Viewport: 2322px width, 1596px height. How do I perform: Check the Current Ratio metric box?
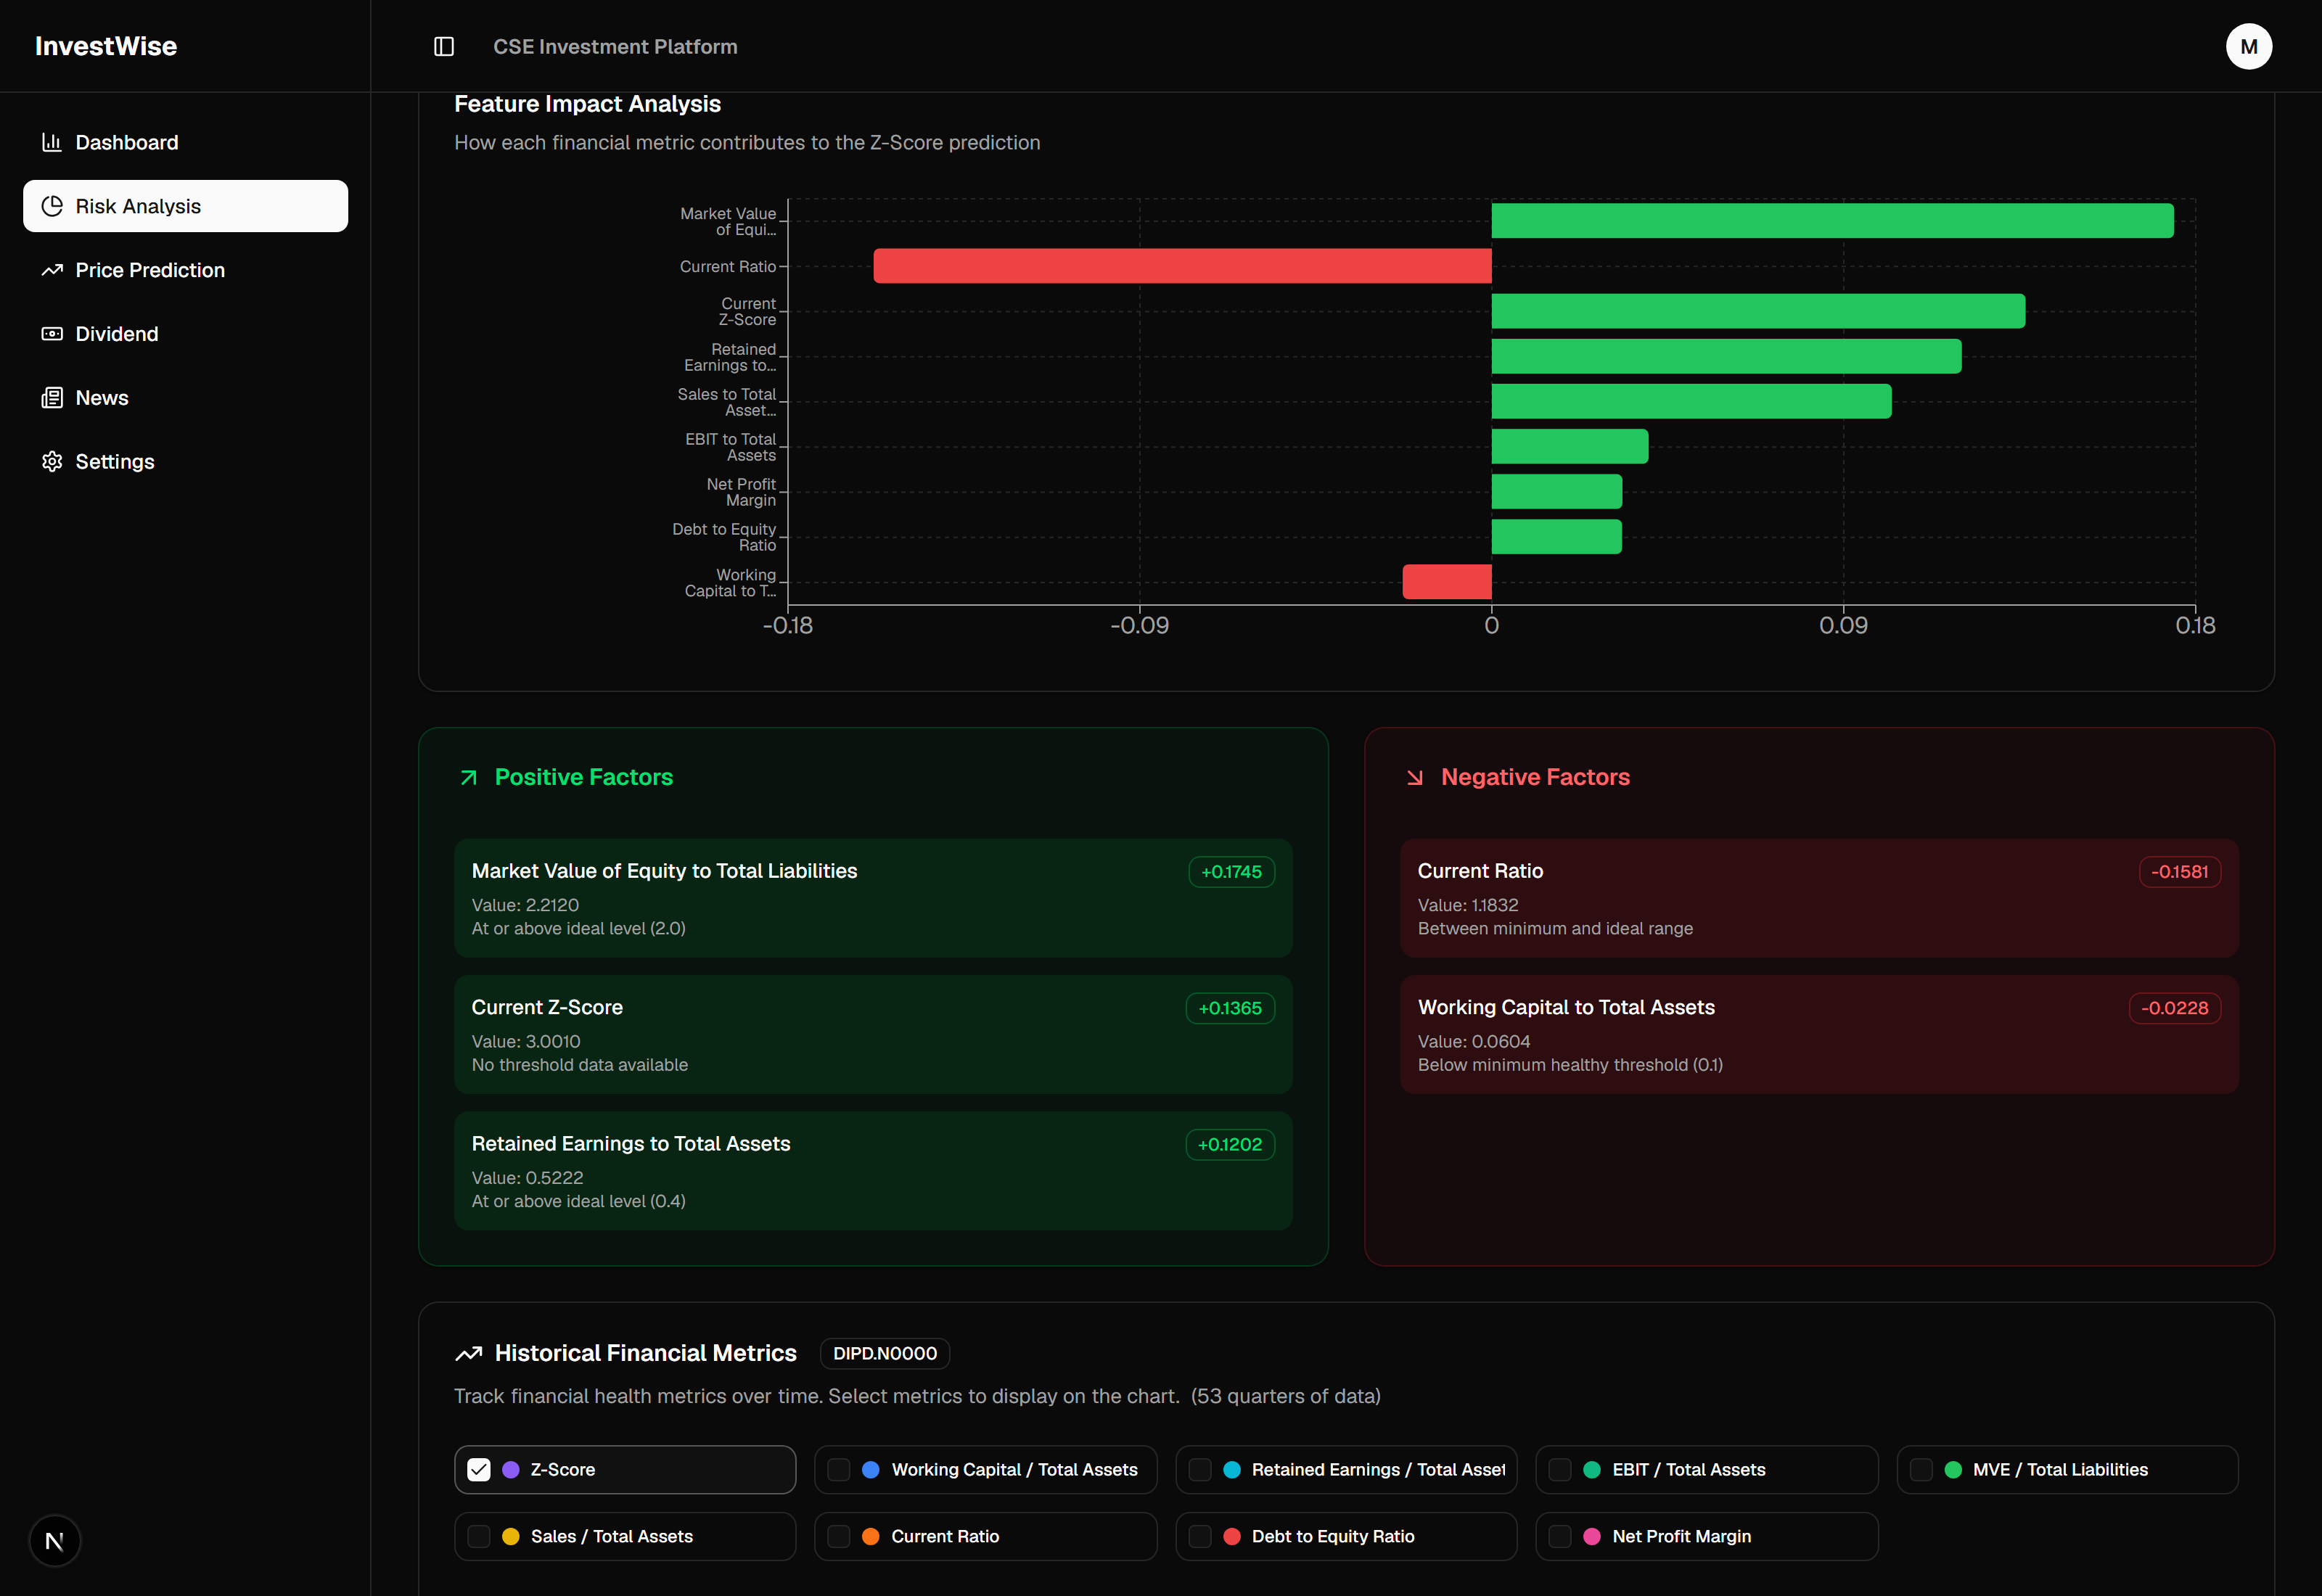point(839,1536)
